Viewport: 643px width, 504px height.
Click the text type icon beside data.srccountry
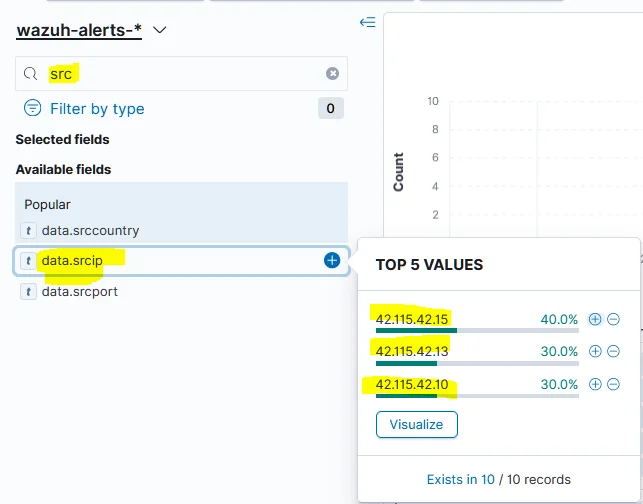point(28,230)
